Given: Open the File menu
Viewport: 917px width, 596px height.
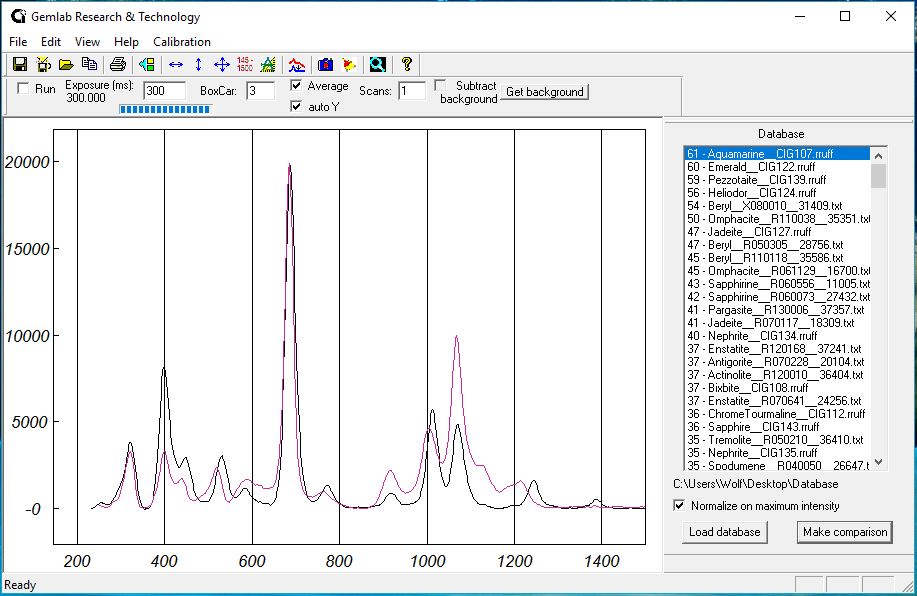Looking at the screenshot, I should [18, 42].
